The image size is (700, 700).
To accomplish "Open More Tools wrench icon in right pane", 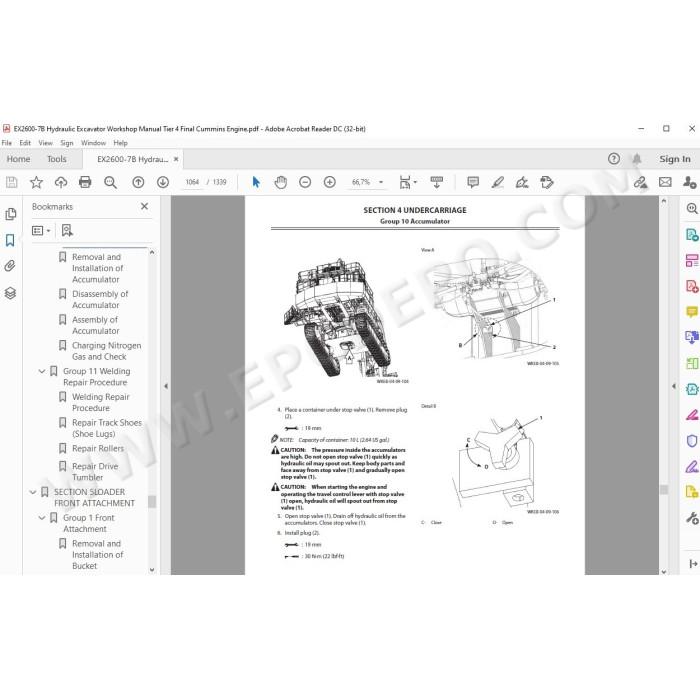I will 692,518.
